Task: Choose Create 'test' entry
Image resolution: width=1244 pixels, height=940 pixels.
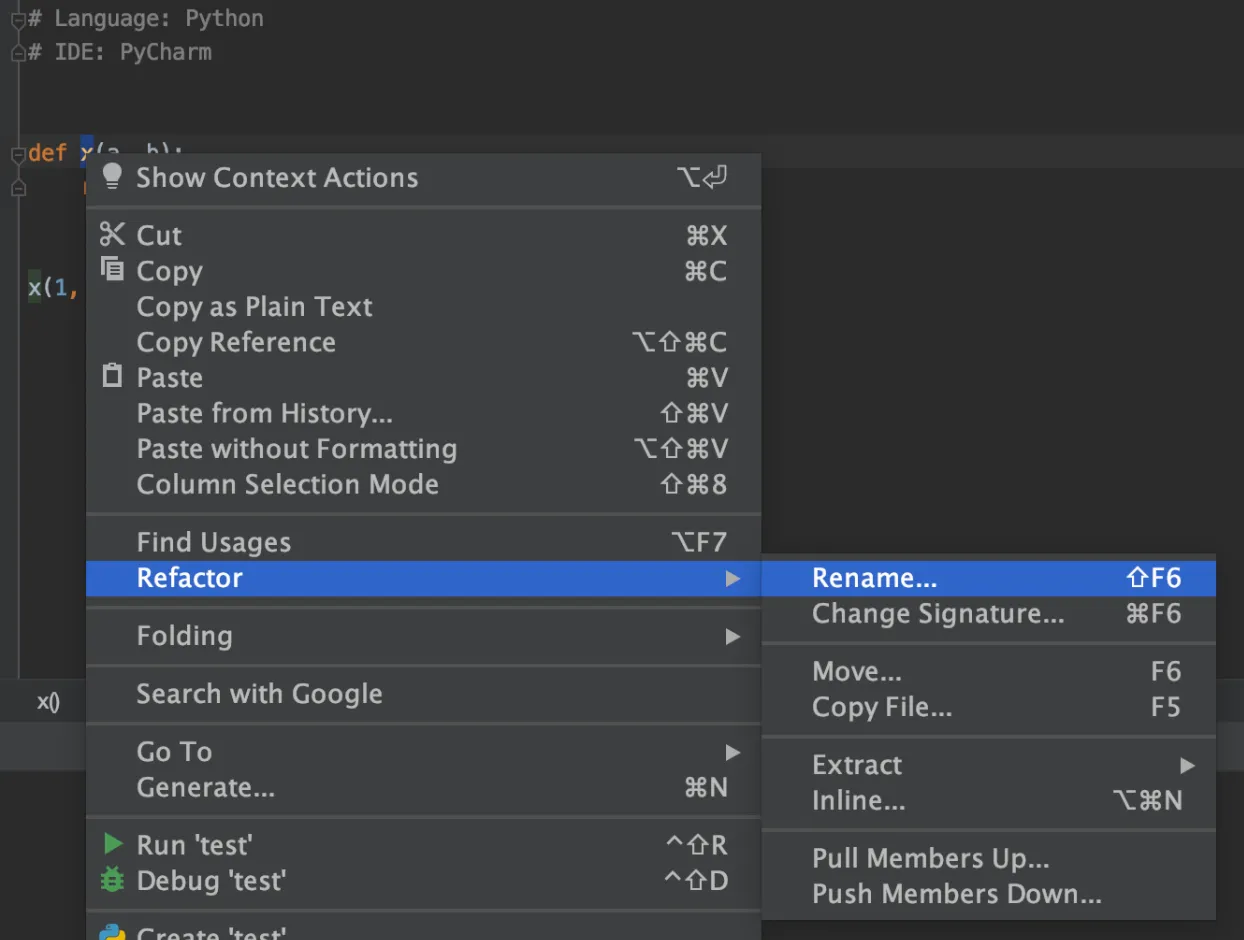Action: [424, 930]
